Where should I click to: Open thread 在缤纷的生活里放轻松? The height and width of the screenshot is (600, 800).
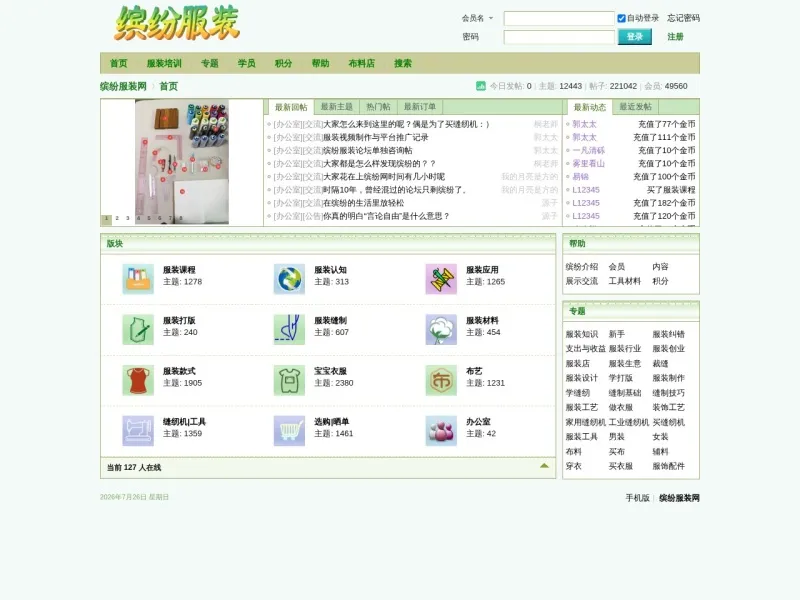point(364,203)
